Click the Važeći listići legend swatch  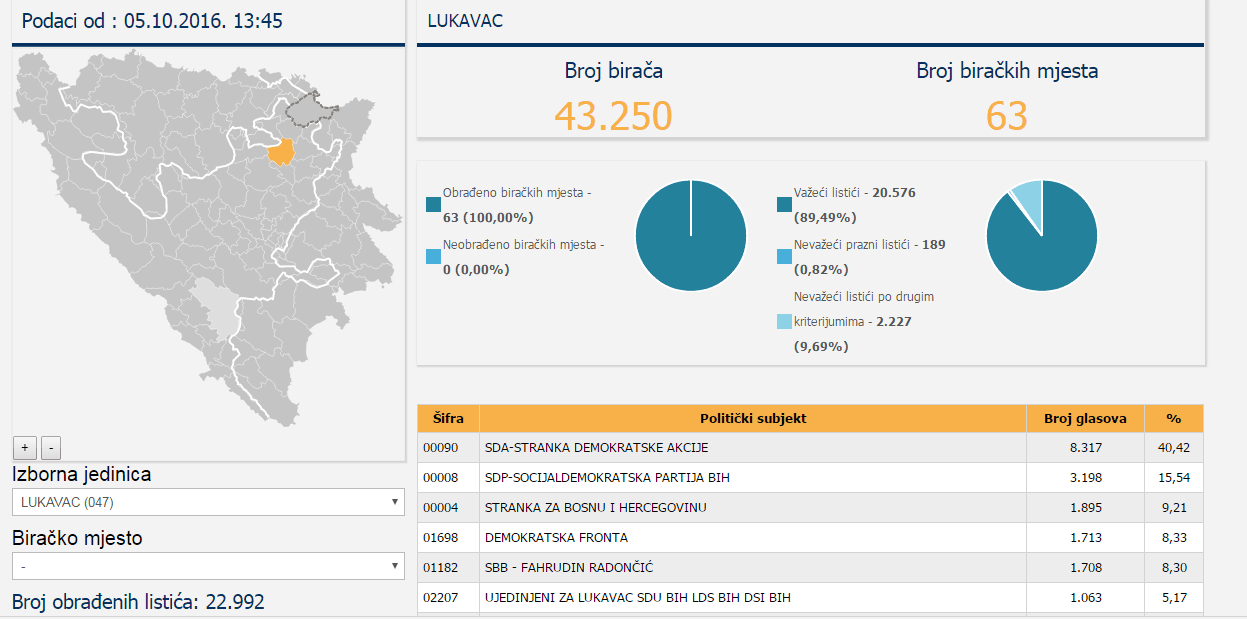pos(784,205)
